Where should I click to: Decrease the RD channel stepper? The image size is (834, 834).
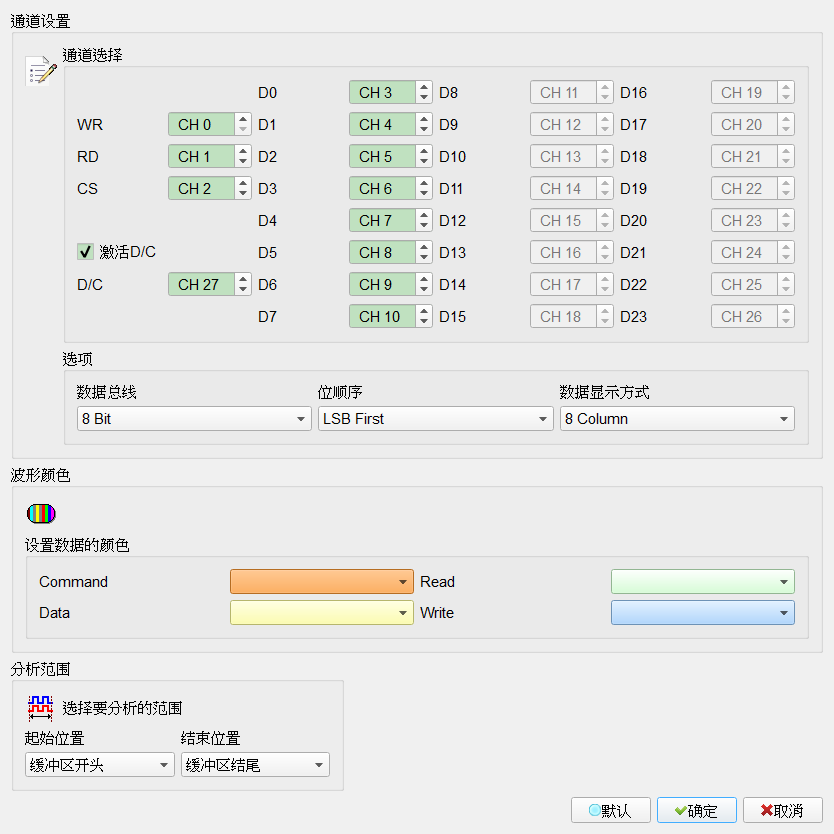pyautogui.click(x=243, y=162)
